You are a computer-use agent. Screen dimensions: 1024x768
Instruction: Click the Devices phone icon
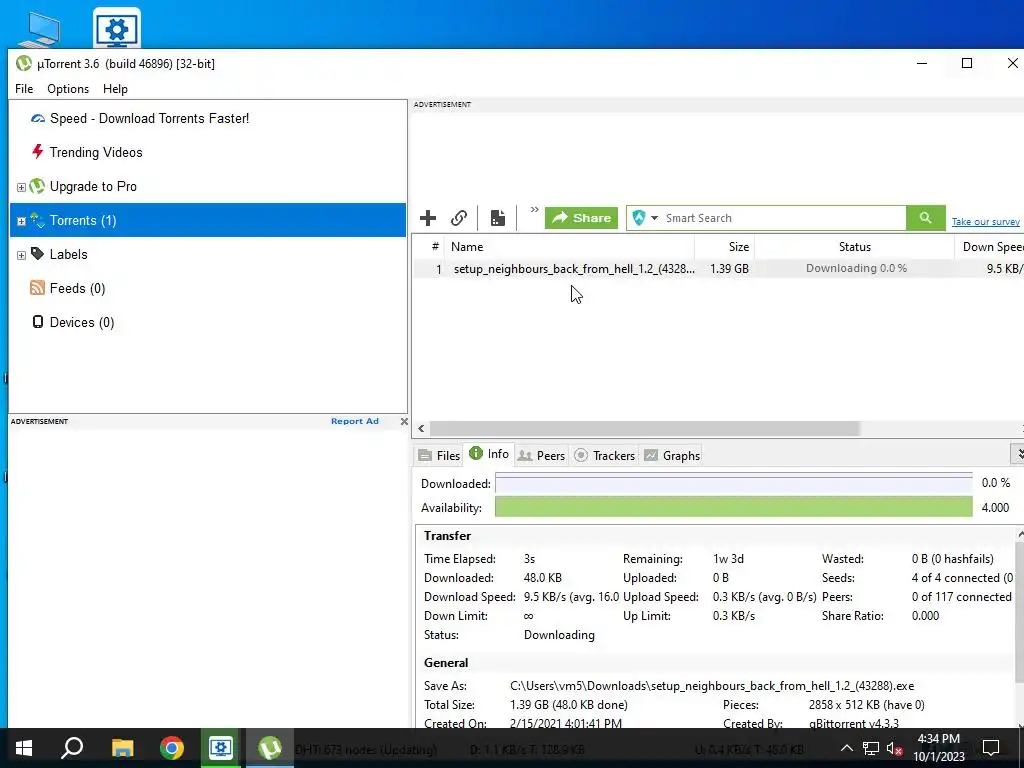[x=38, y=322]
